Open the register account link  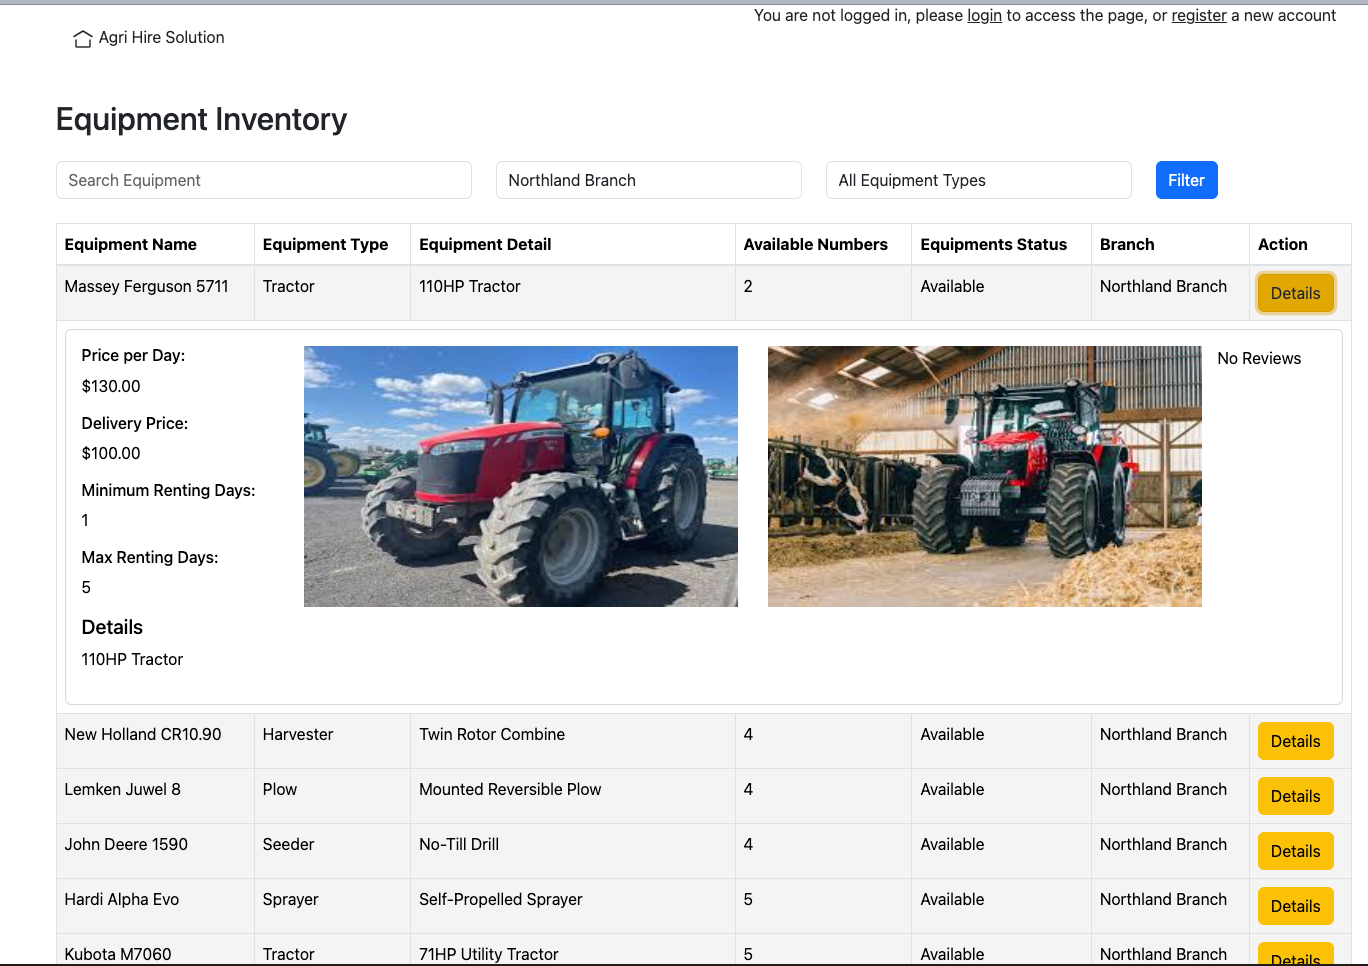(x=1198, y=16)
